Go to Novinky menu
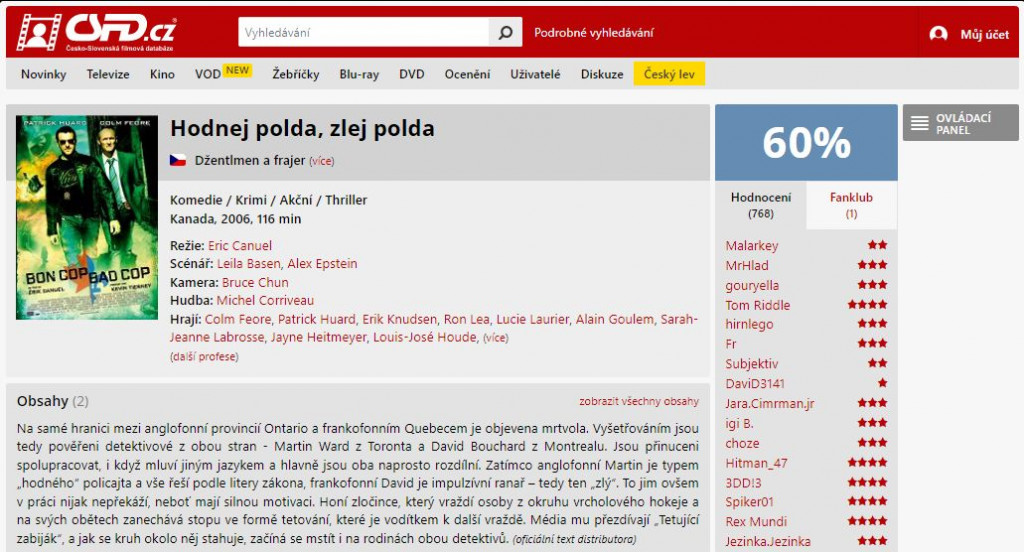The height and width of the screenshot is (552, 1024). pyautogui.click(x=44, y=74)
